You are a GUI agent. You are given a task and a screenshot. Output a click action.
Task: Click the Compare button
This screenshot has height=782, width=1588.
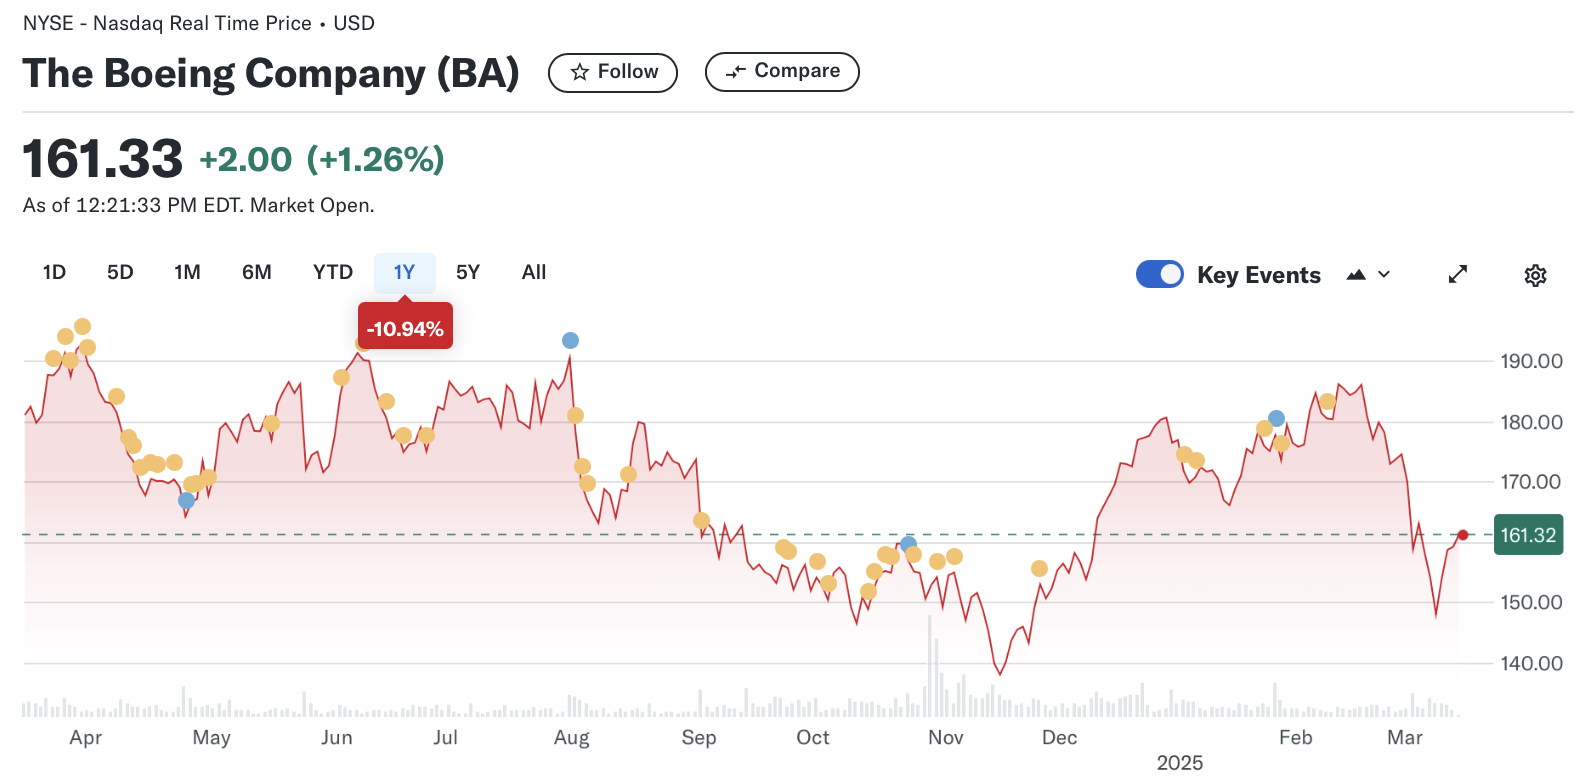(x=782, y=72)
